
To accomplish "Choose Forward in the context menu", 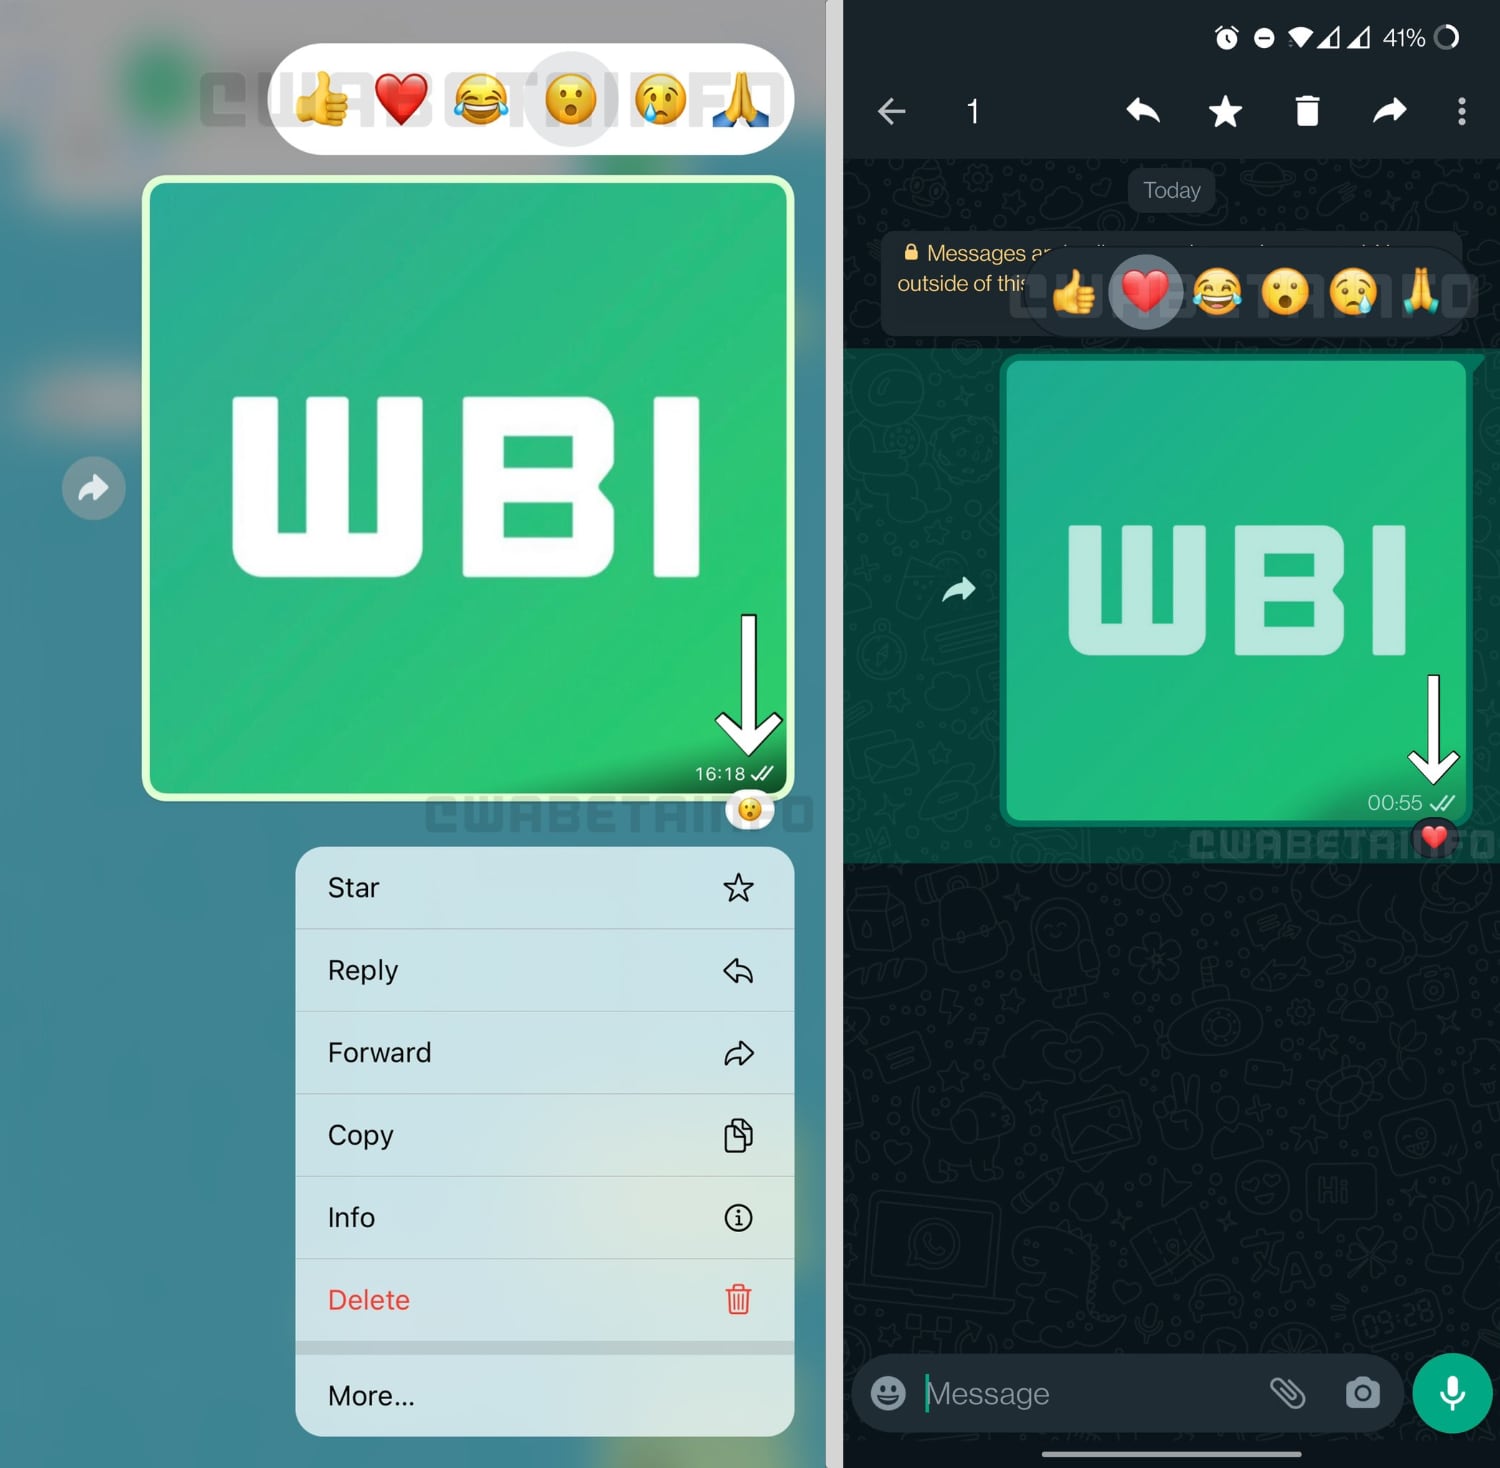I will 545,1052.
